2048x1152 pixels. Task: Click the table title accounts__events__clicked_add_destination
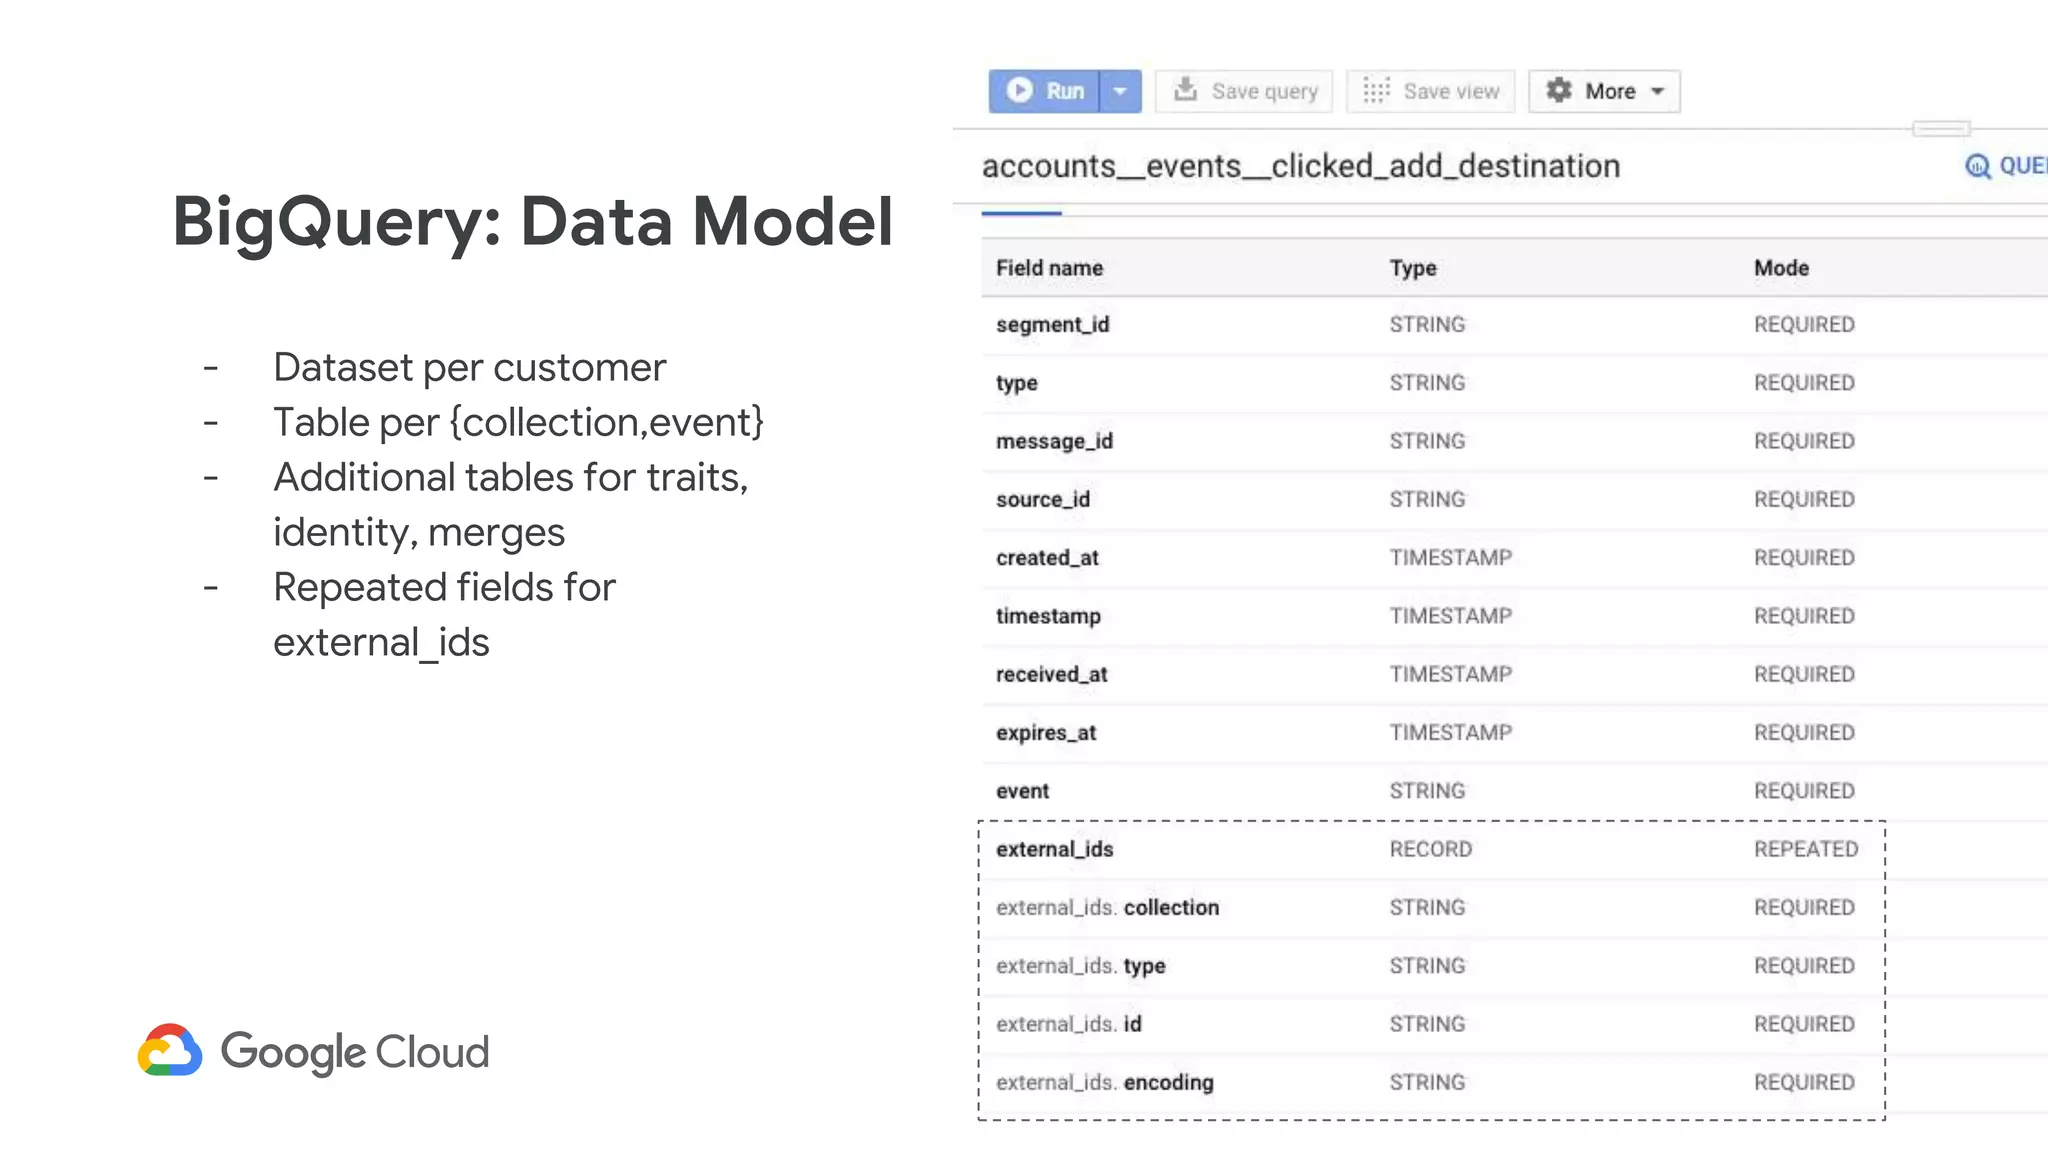(1301, 166)
